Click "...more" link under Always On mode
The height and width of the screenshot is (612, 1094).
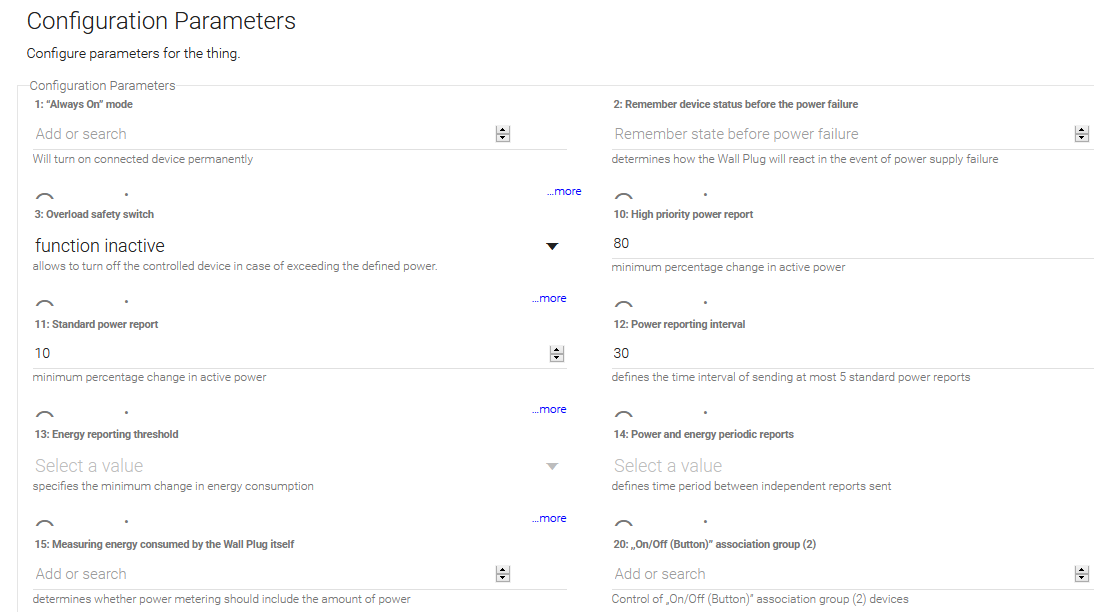(x=564, y=191)
